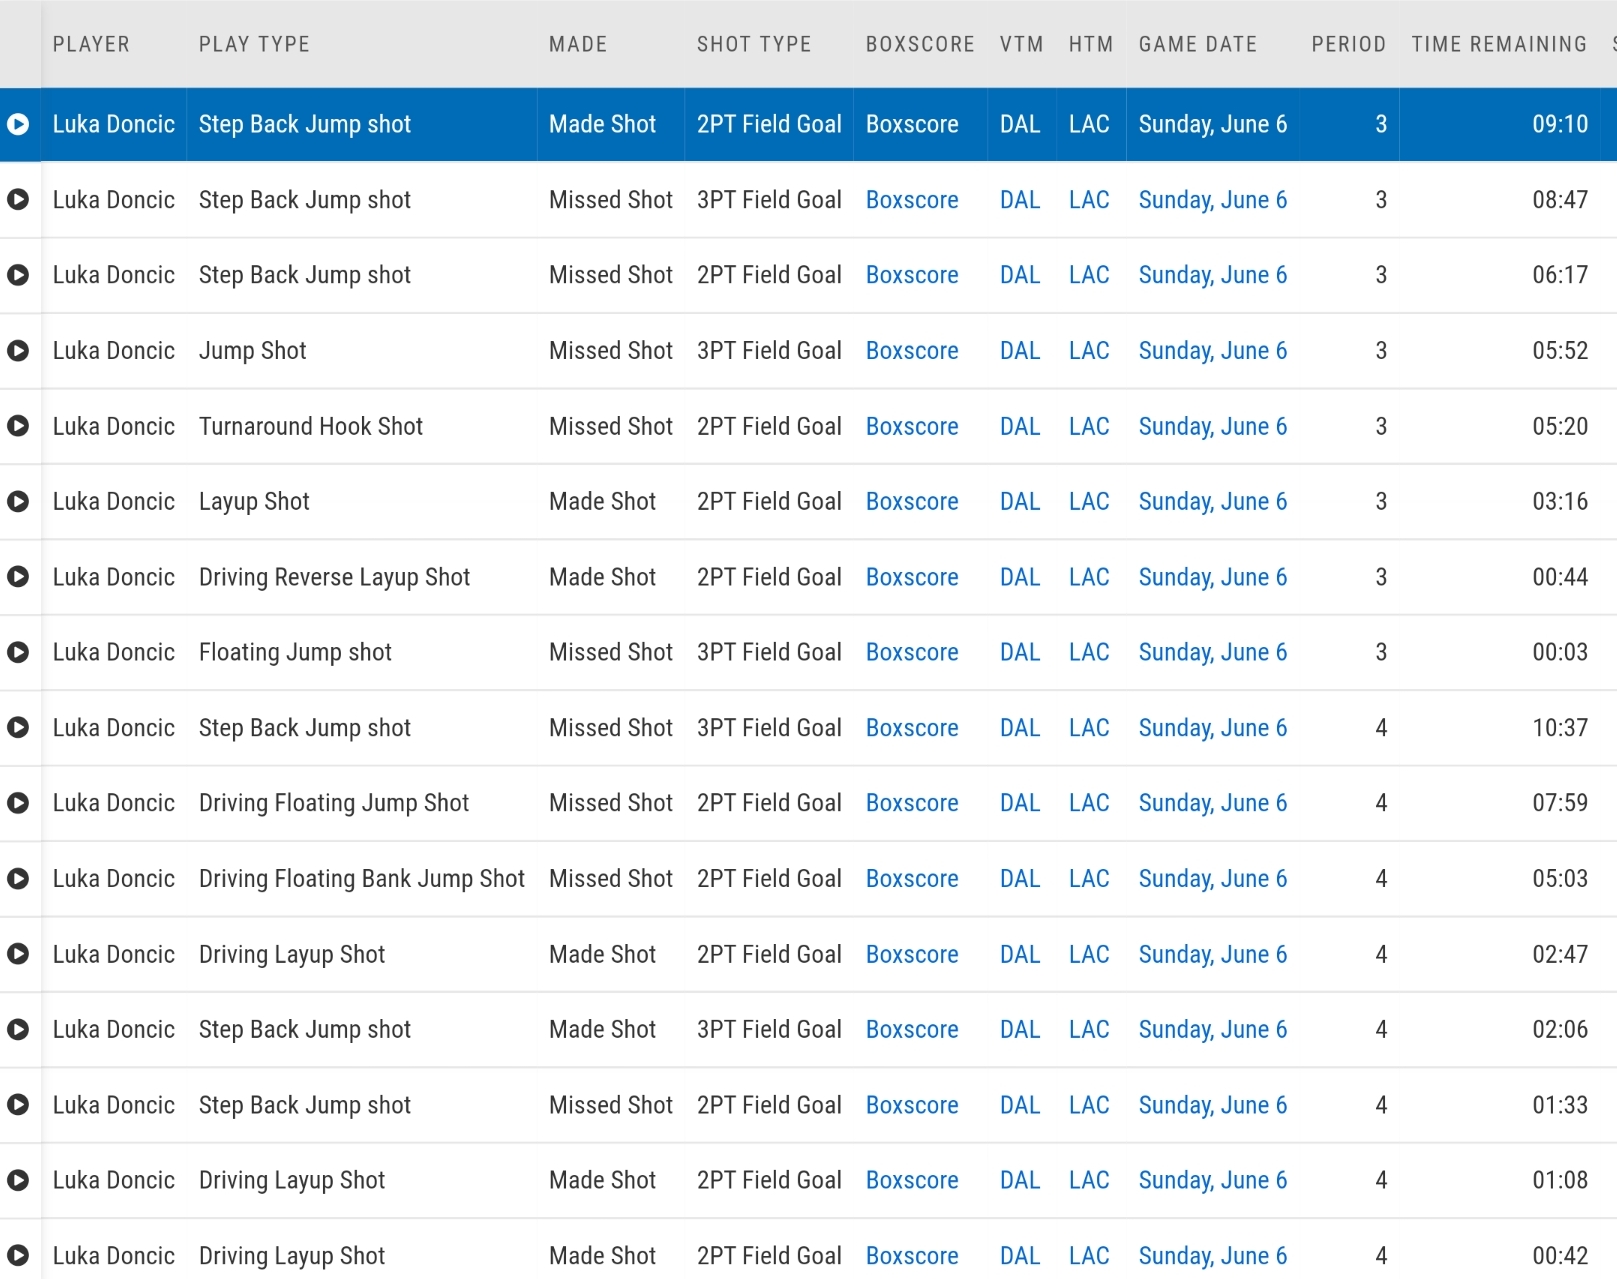This screenshot has width=1617, height=1279.
Task: Play the Driving Layup Shot clip at 02:47
Action: click(x=18, y=954)
